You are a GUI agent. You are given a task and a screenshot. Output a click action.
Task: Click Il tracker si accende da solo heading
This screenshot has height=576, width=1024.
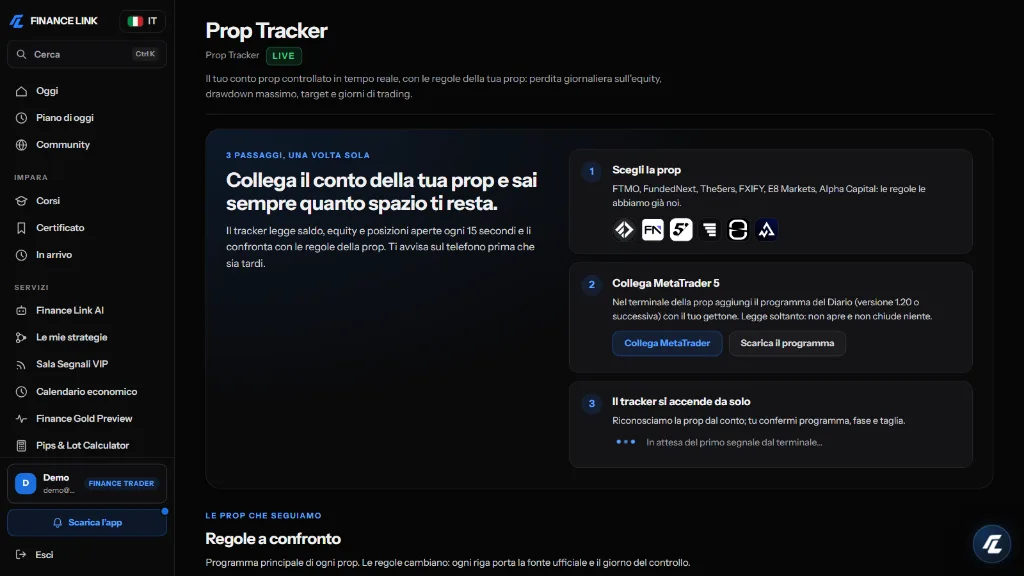[681, 402]
